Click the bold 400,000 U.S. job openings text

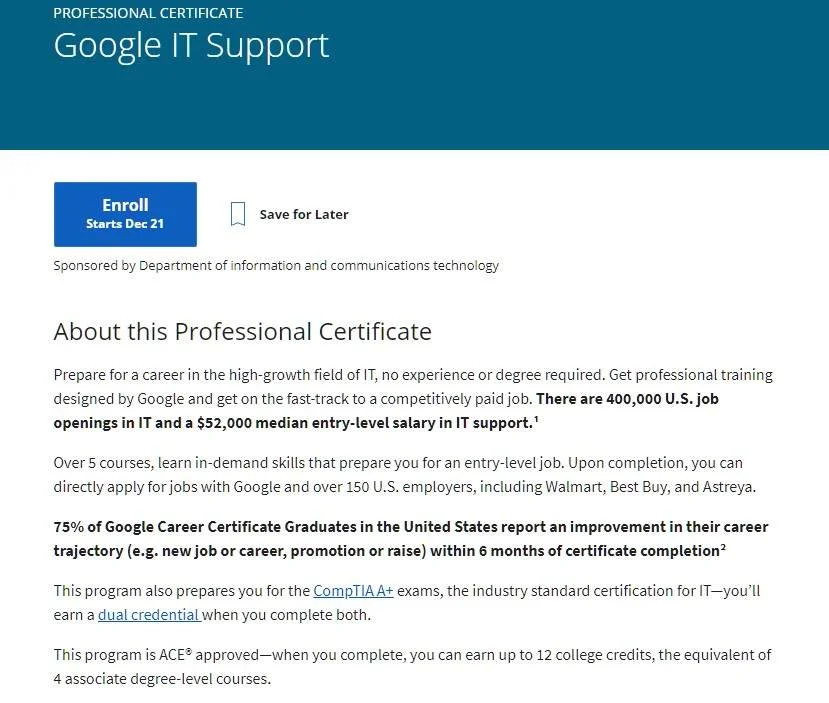pos(386,411)
